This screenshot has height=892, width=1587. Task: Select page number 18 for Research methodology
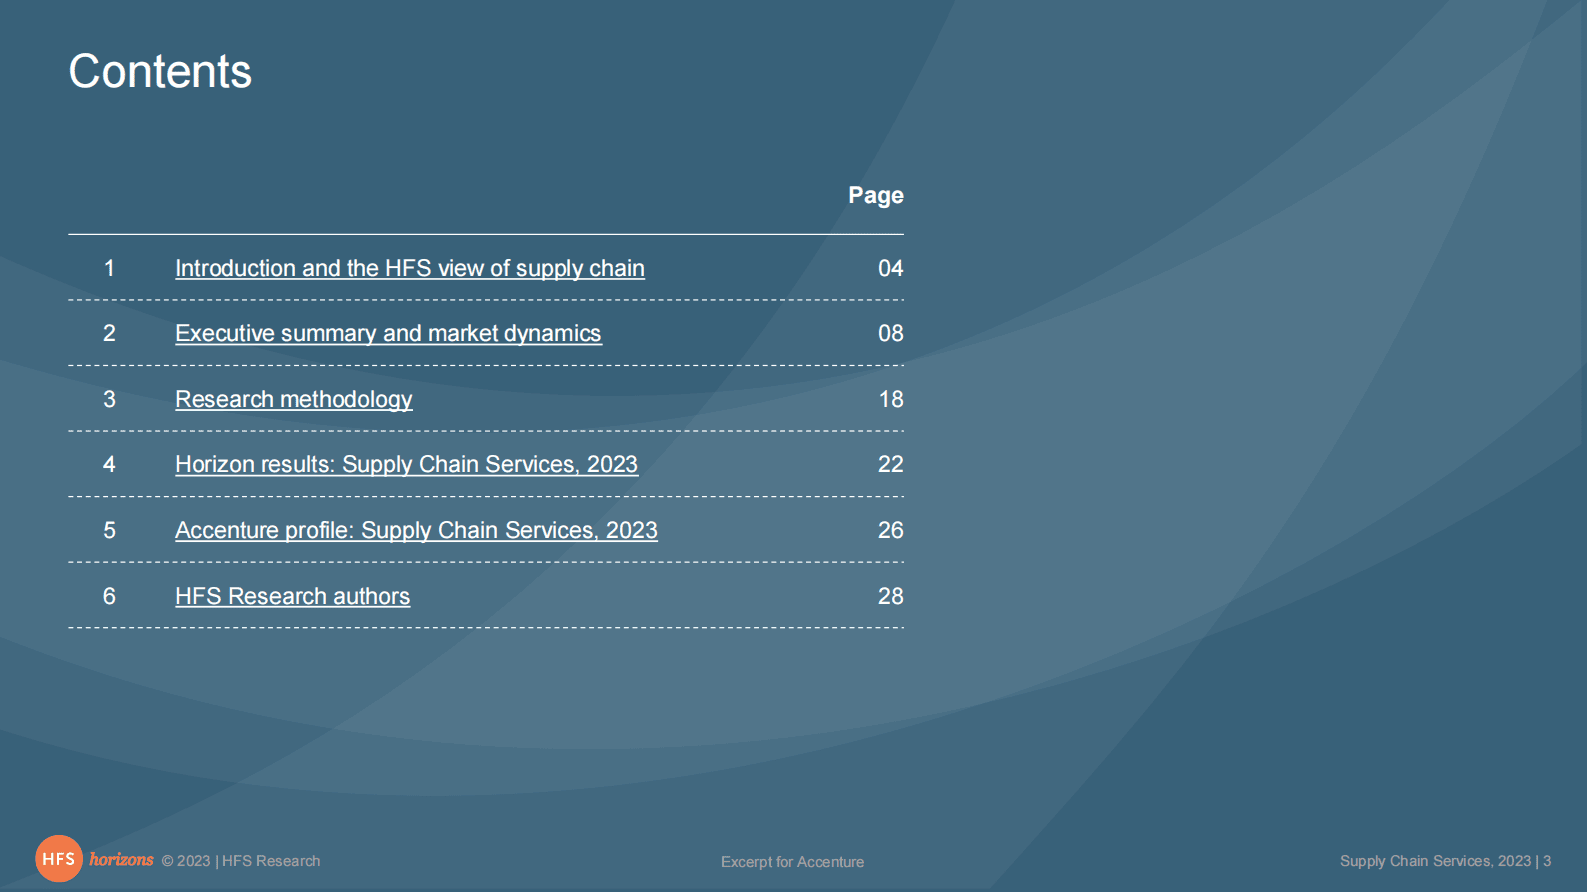coord(890,399)
